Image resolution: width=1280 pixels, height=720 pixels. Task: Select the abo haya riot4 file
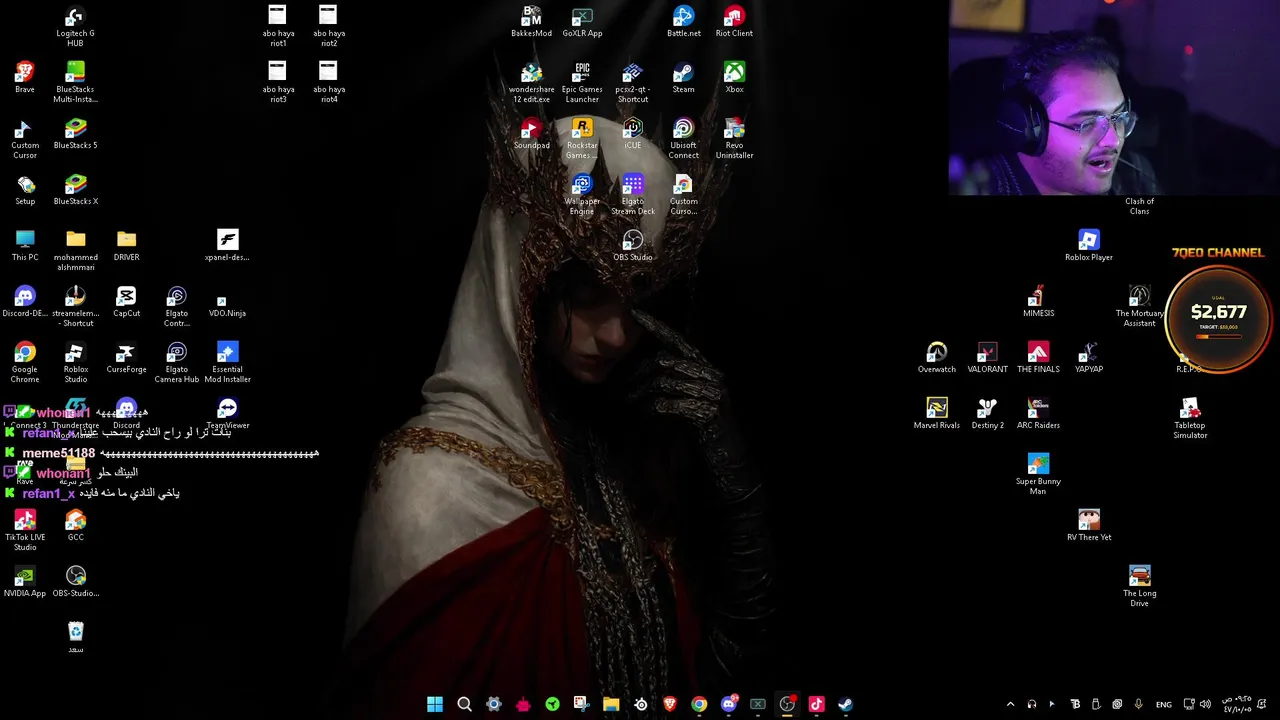pos(328,82)
